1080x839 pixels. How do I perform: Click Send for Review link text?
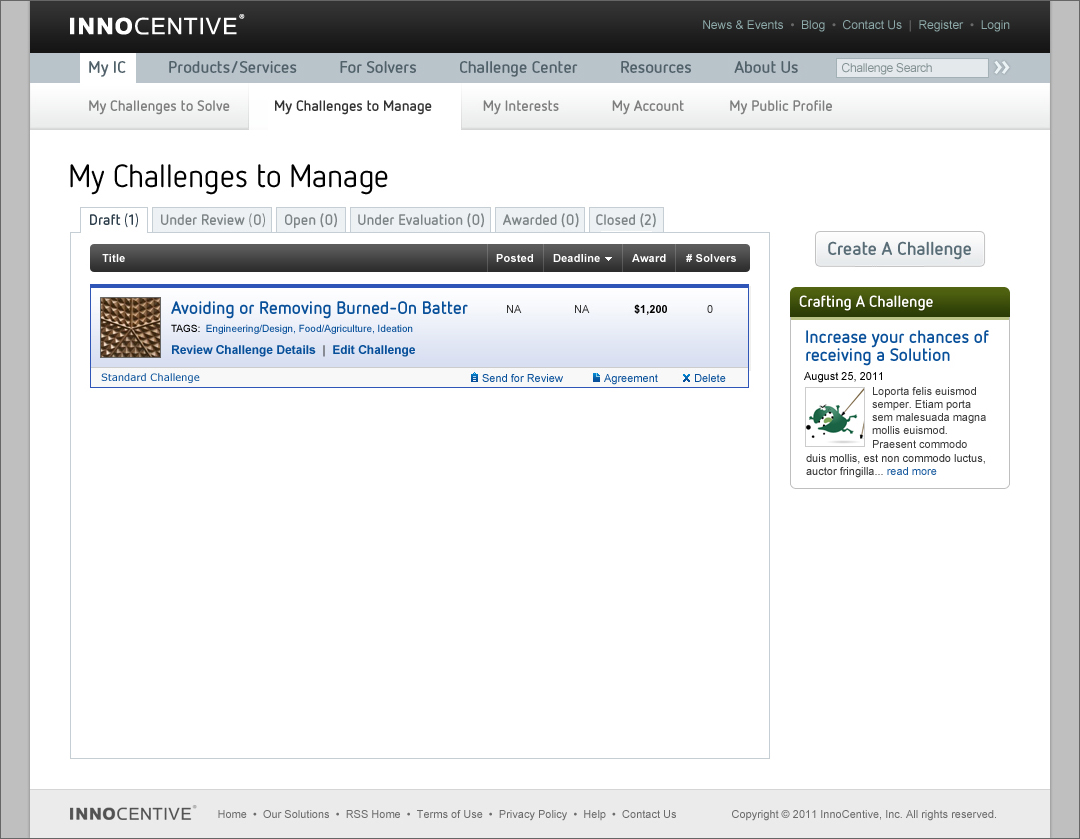[x=522, y=378]
